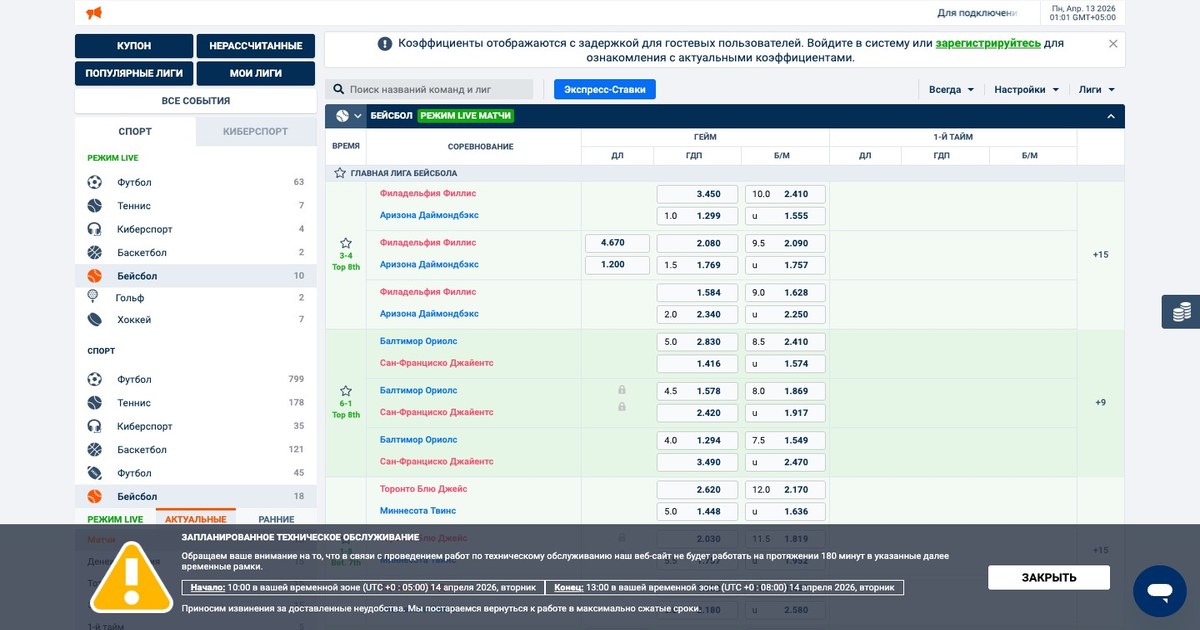Screen dimensions: 1200x630
Task: Open the coin stack widget icon
Action: pyautogui.click(x=1181, y=312)
